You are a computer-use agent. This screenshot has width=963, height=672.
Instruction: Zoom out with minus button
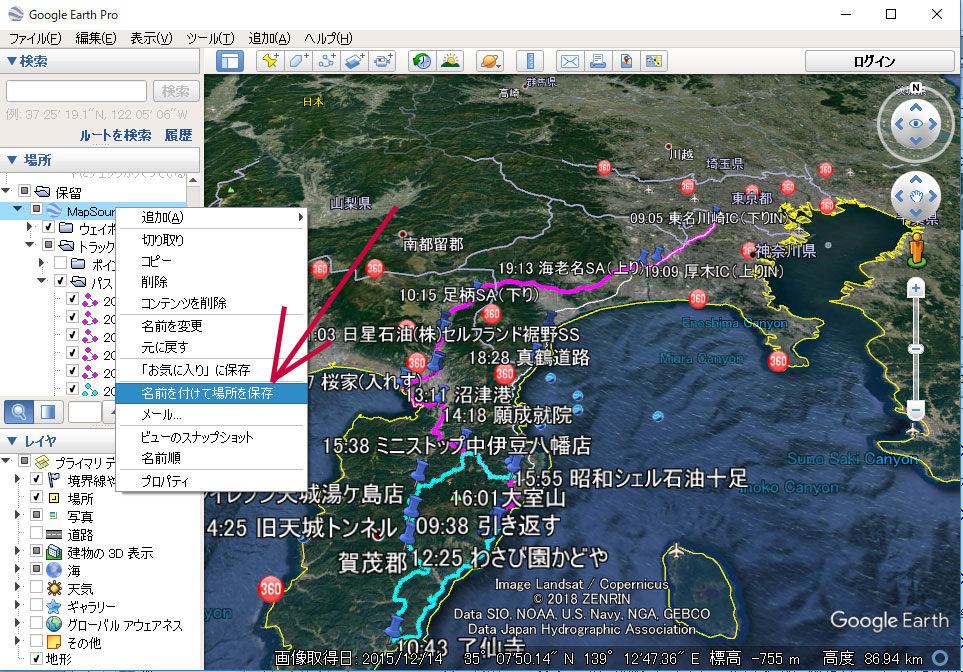point(916,409)
